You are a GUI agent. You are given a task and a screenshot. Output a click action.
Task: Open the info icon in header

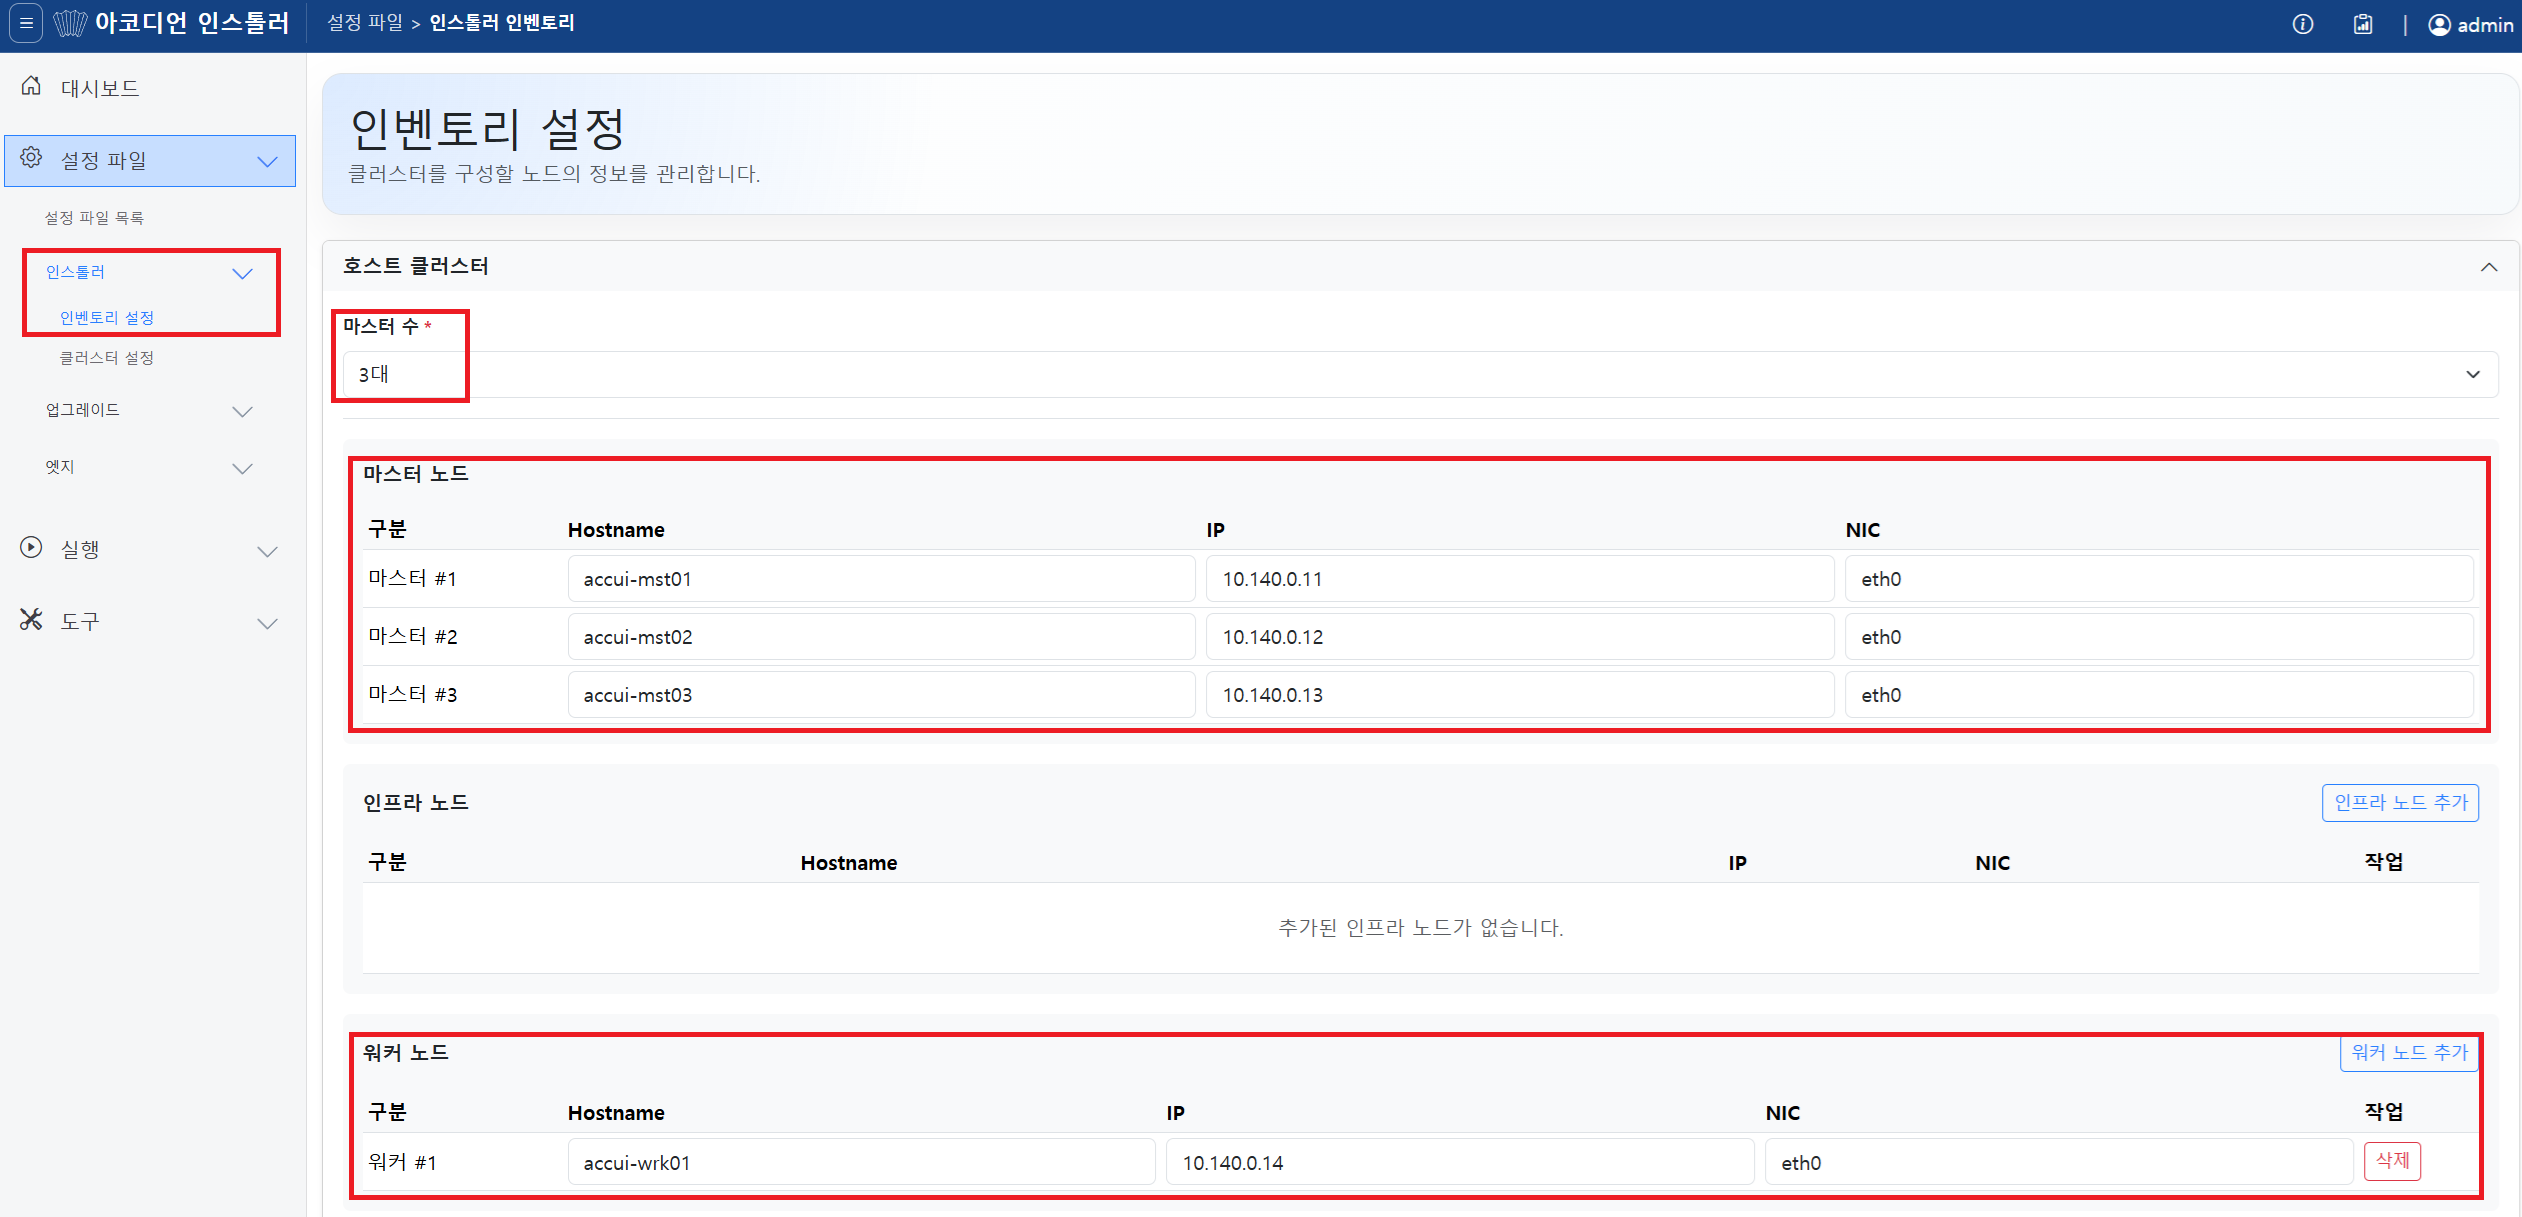click(x=2303, y=24)
